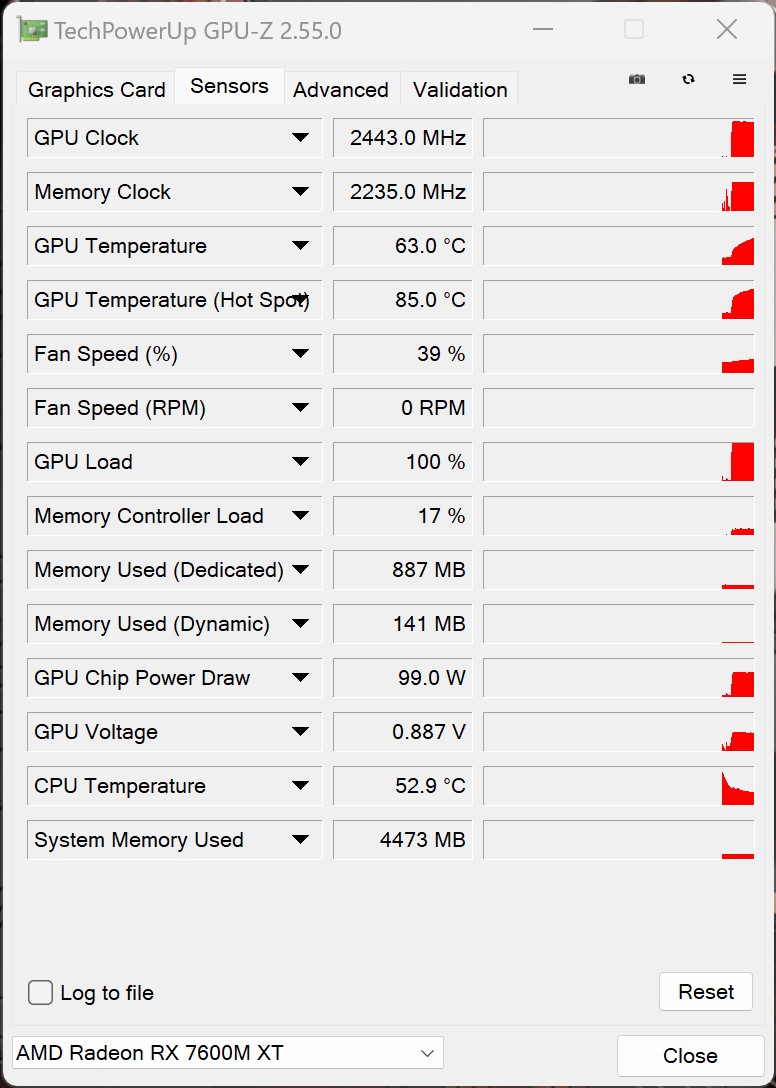Click the camera screenshot icon
This screenshot has height=1088, width=776.
point(637,80)
